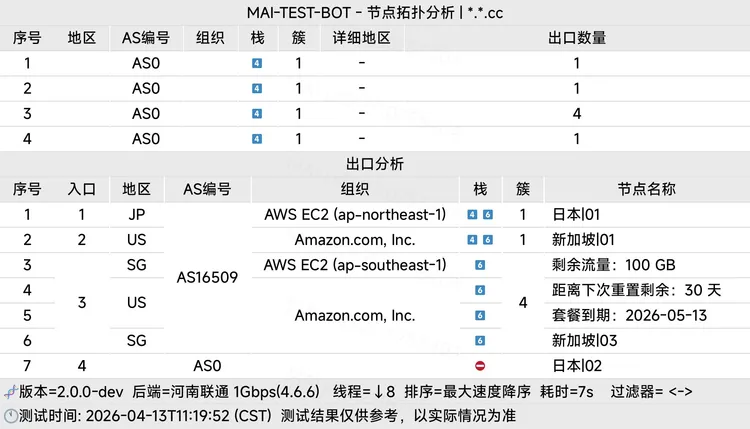The height and width of the screenshot is (429, 750).
Task: Click the IPv4 badge in the 日本|01 row
Action: tap(473, 215)
